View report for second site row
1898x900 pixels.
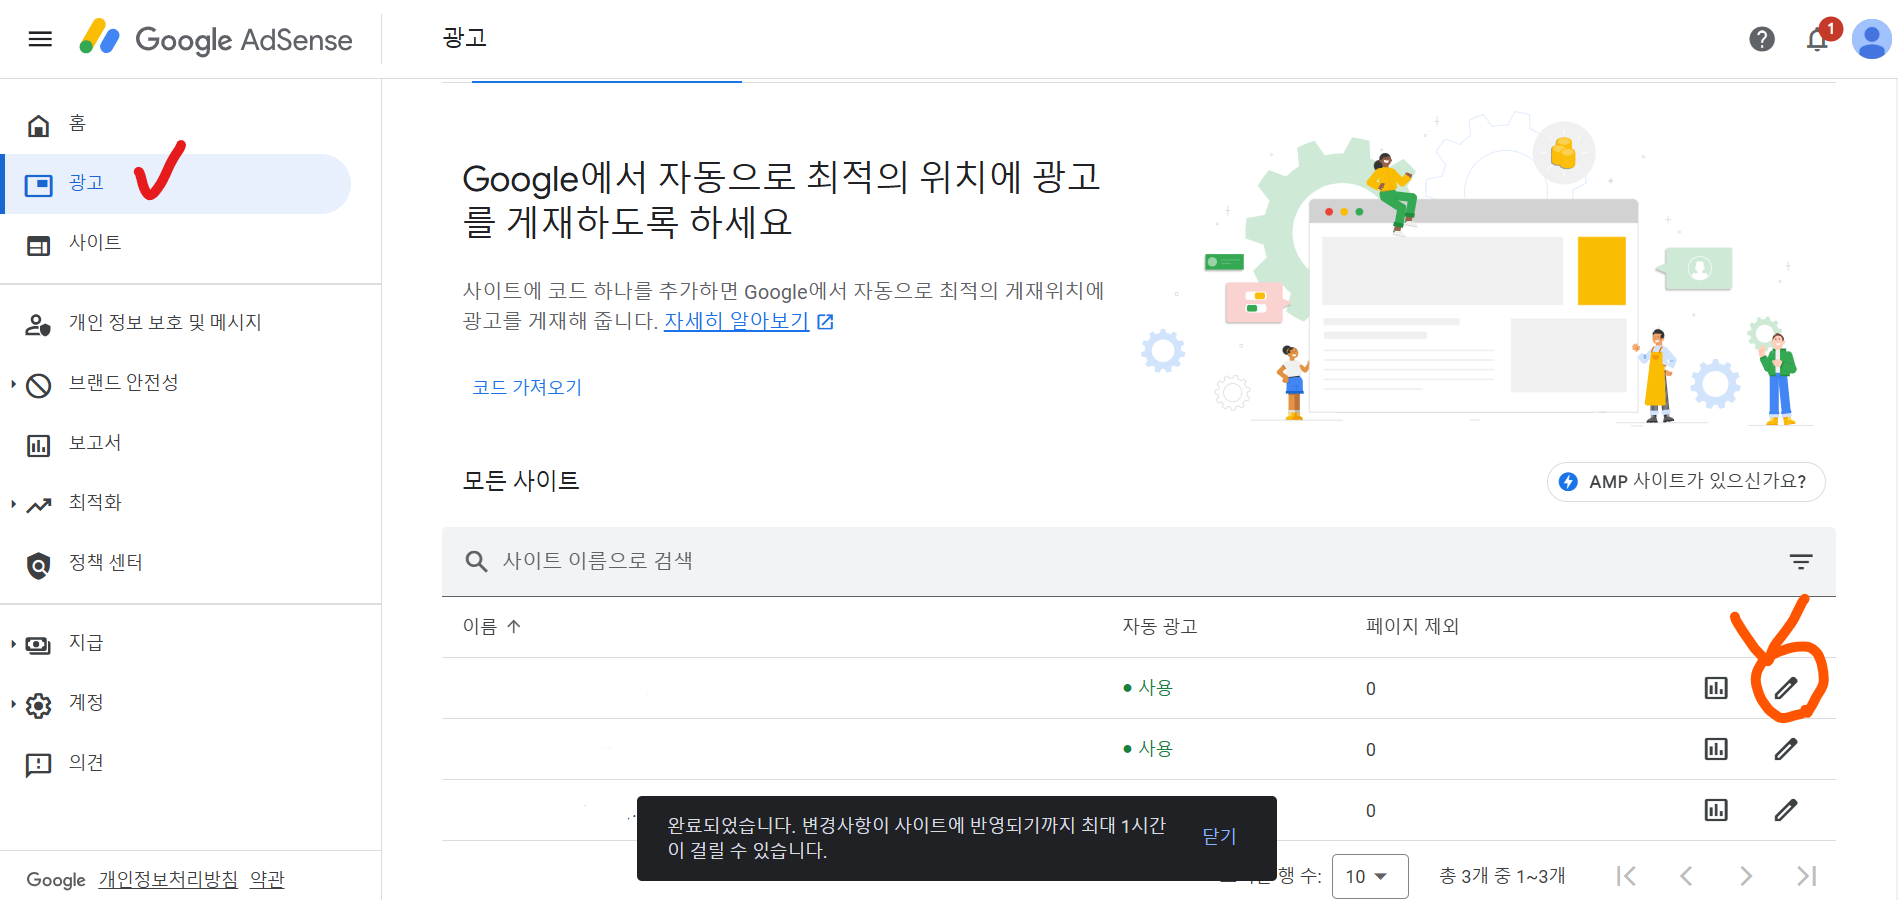1716,749
